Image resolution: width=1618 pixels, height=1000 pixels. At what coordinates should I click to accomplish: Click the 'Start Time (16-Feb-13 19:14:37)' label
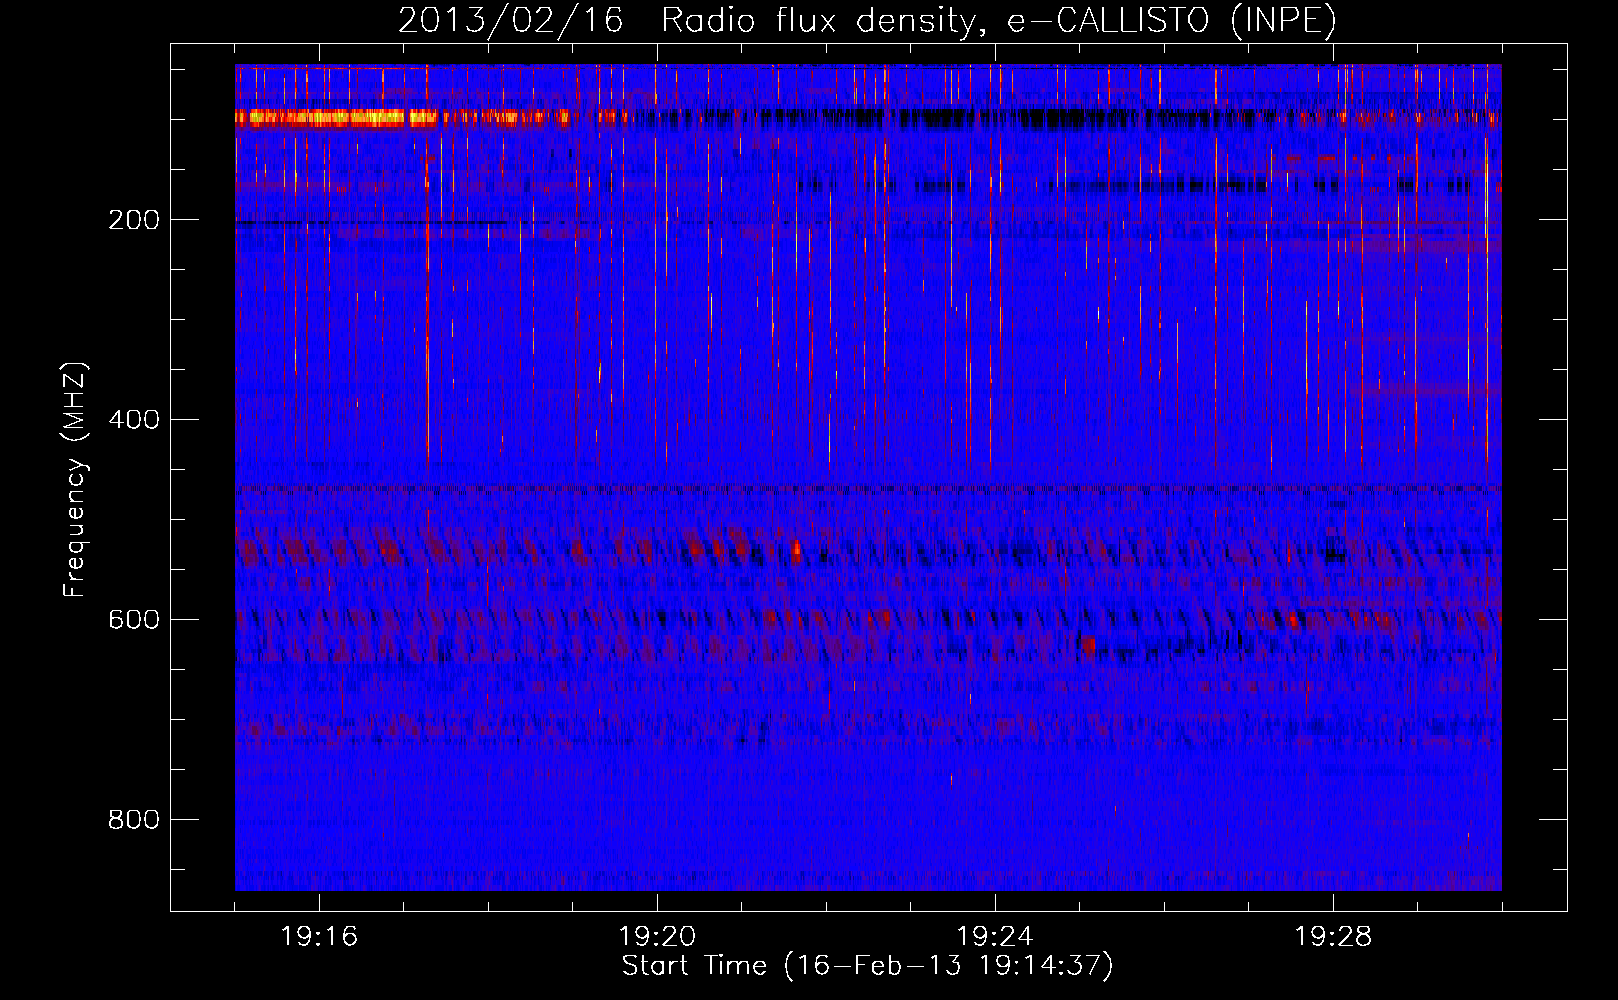click(867, 966)
